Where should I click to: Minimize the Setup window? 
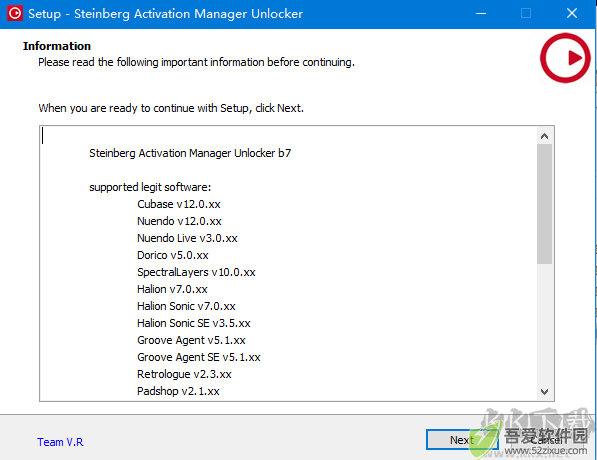click(481, 14)
